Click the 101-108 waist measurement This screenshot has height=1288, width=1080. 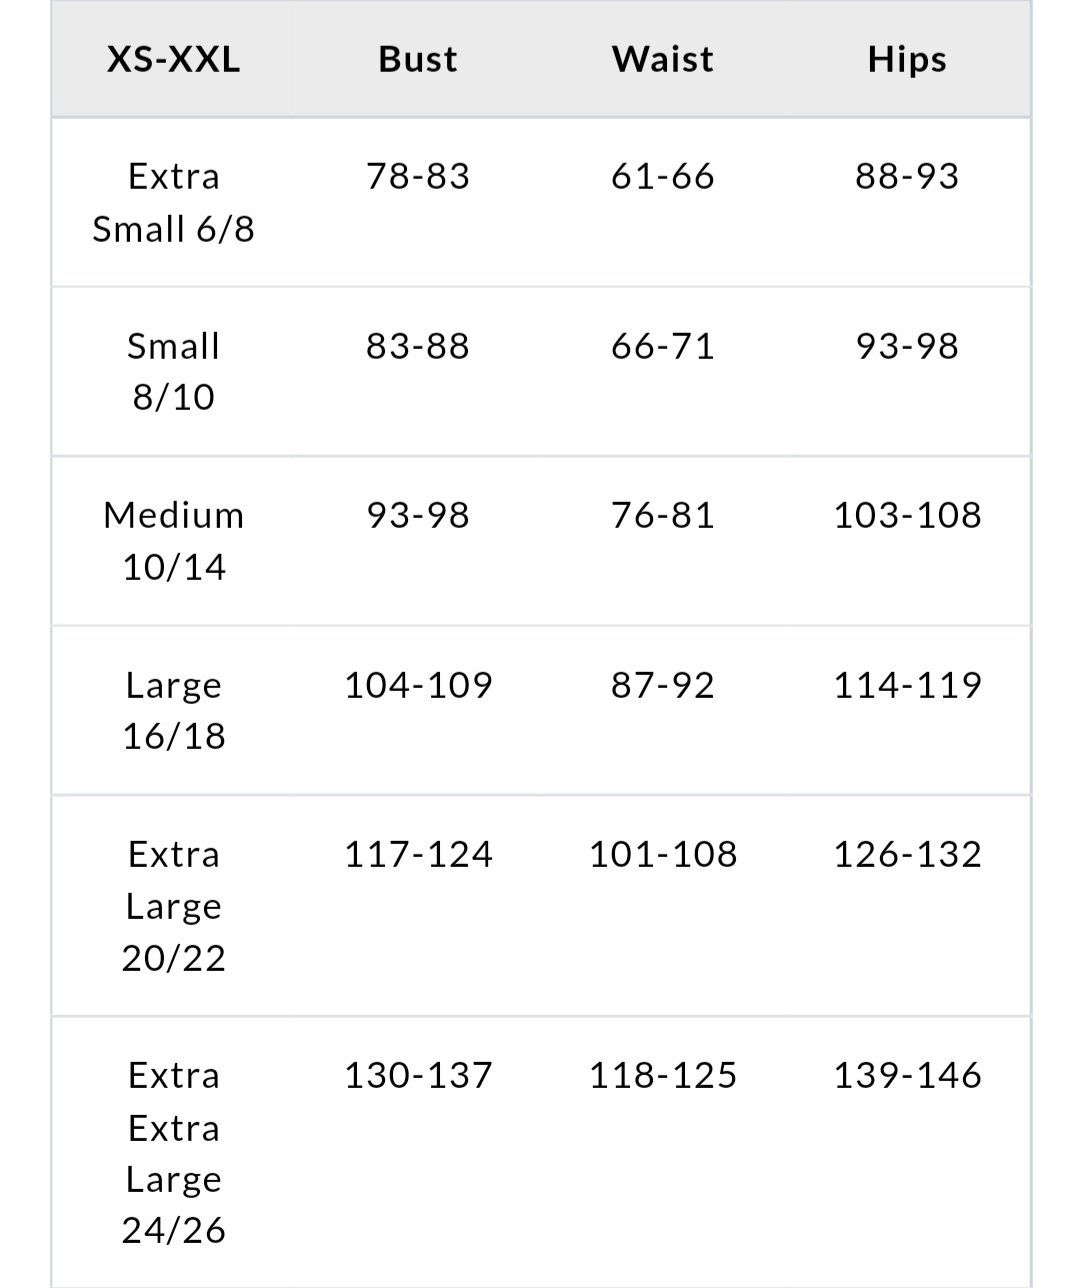point(663,854)
